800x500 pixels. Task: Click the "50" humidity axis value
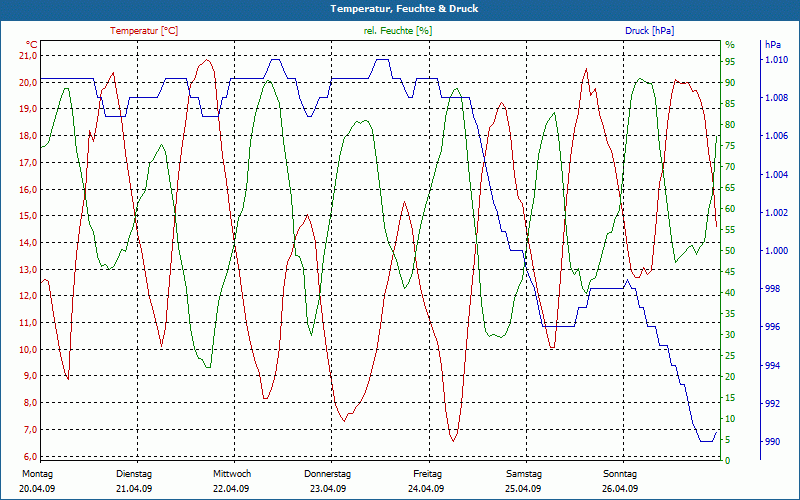(730, 251)
